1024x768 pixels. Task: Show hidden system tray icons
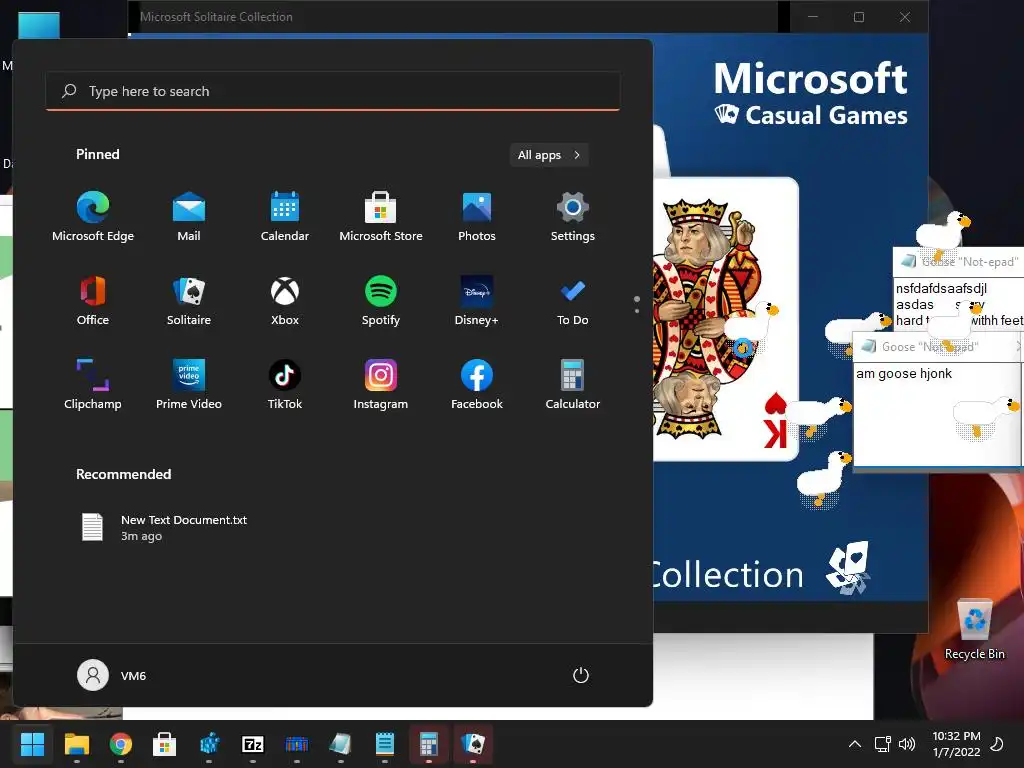[854, 744]
